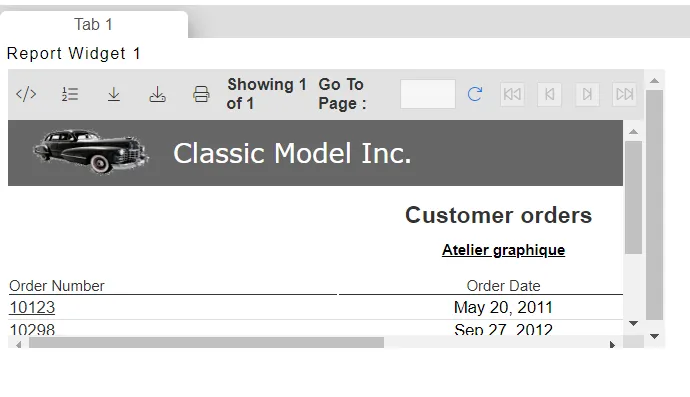Go to last page button

pos(624,94)
